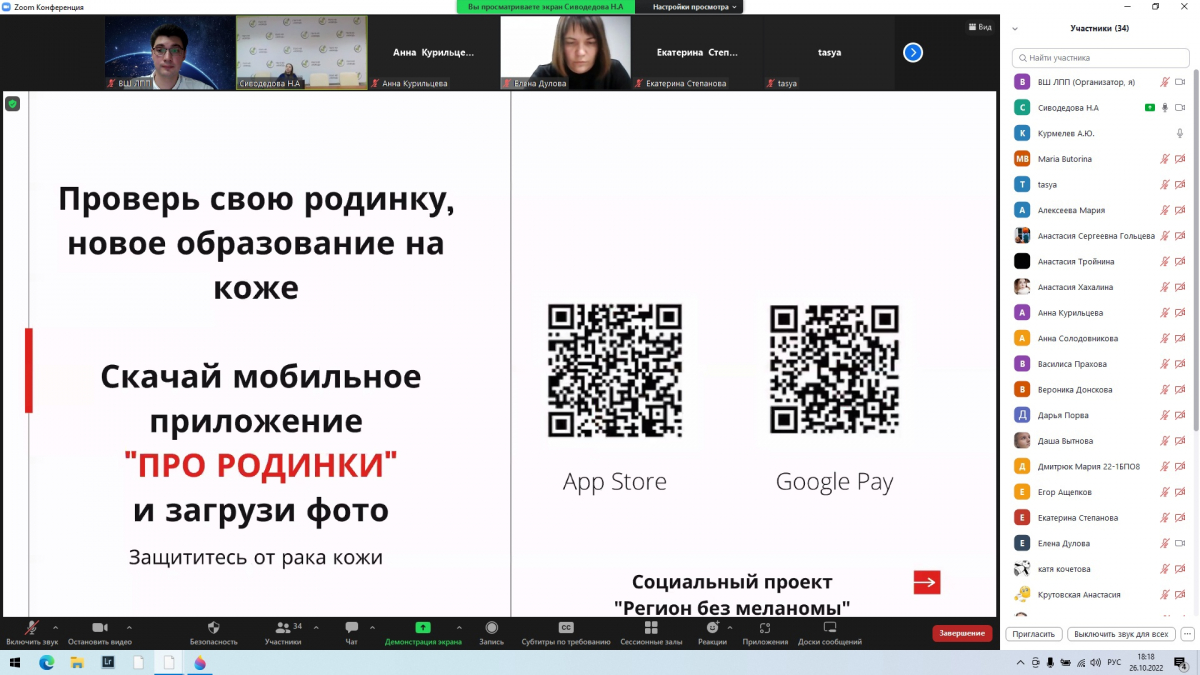Click Пригласить button
Image resolution: width=1200 pixels, height=675 pixels.
[1034, 634]
